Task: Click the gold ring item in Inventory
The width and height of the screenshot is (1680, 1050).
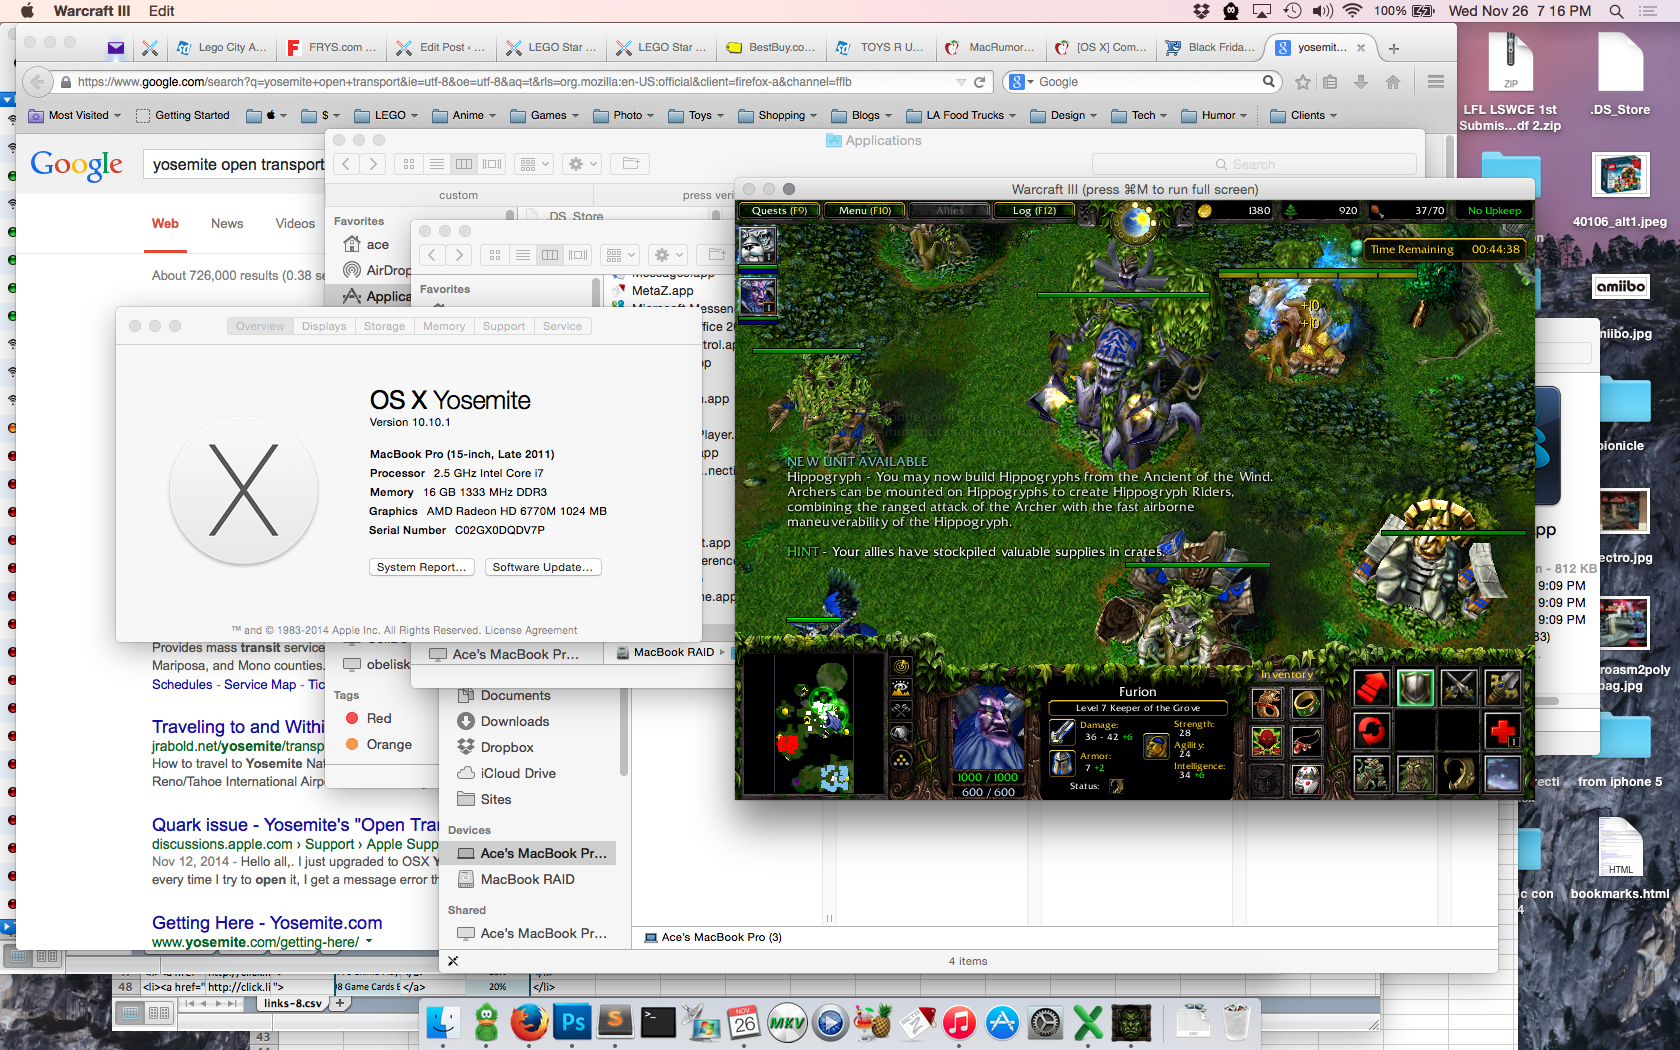Action: 1306,703
